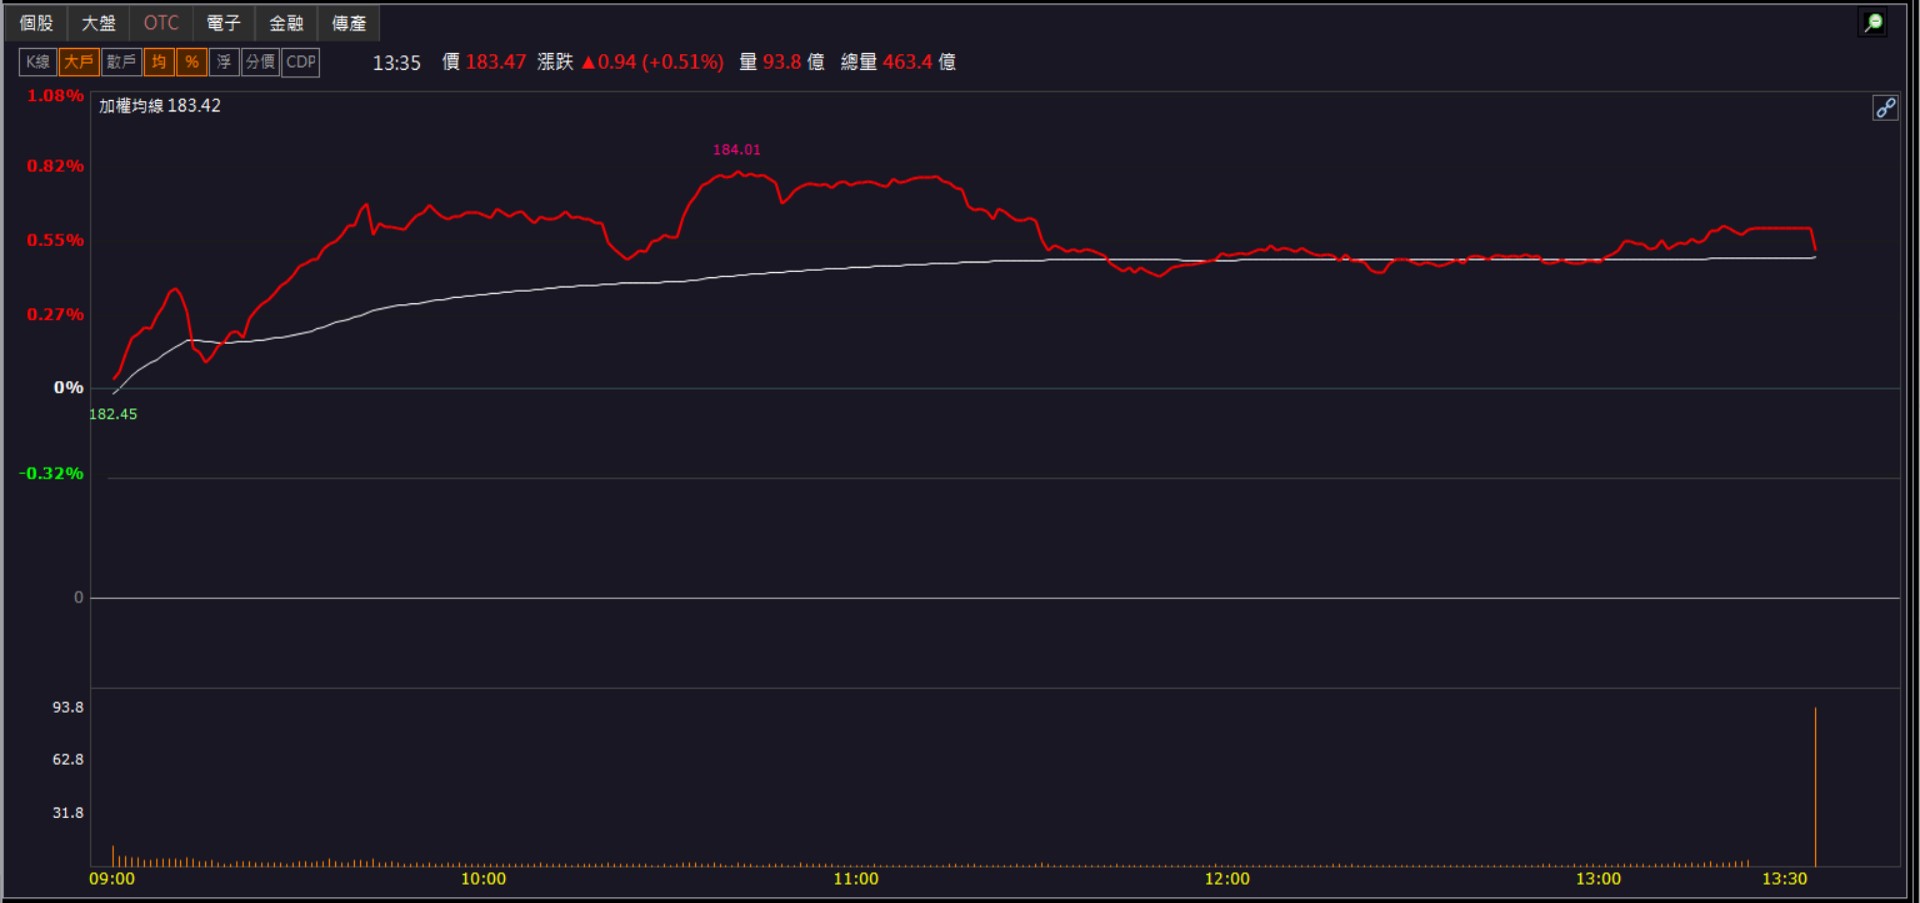This screenshot has width=1920, height=903.
Task: Toggle the 大戶 indicator off
Action: (78, 62)
